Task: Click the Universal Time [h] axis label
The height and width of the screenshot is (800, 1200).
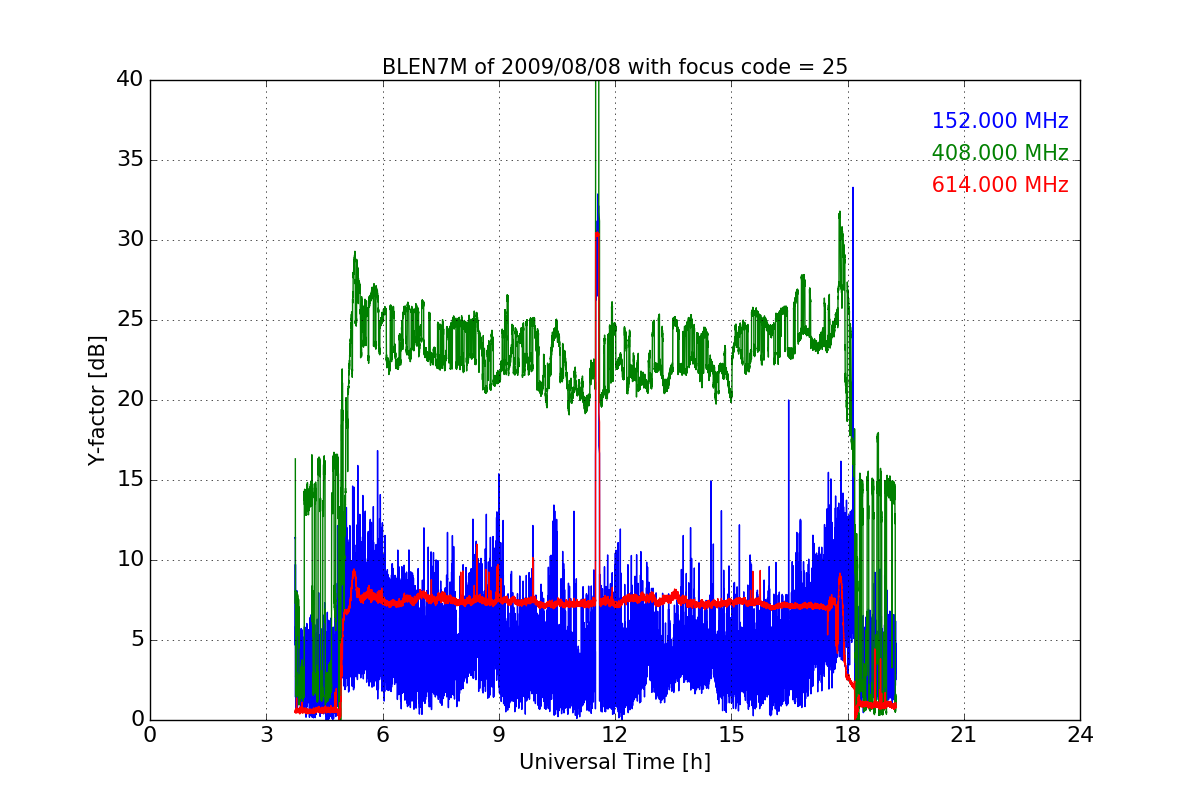Action: pos(614,762)
